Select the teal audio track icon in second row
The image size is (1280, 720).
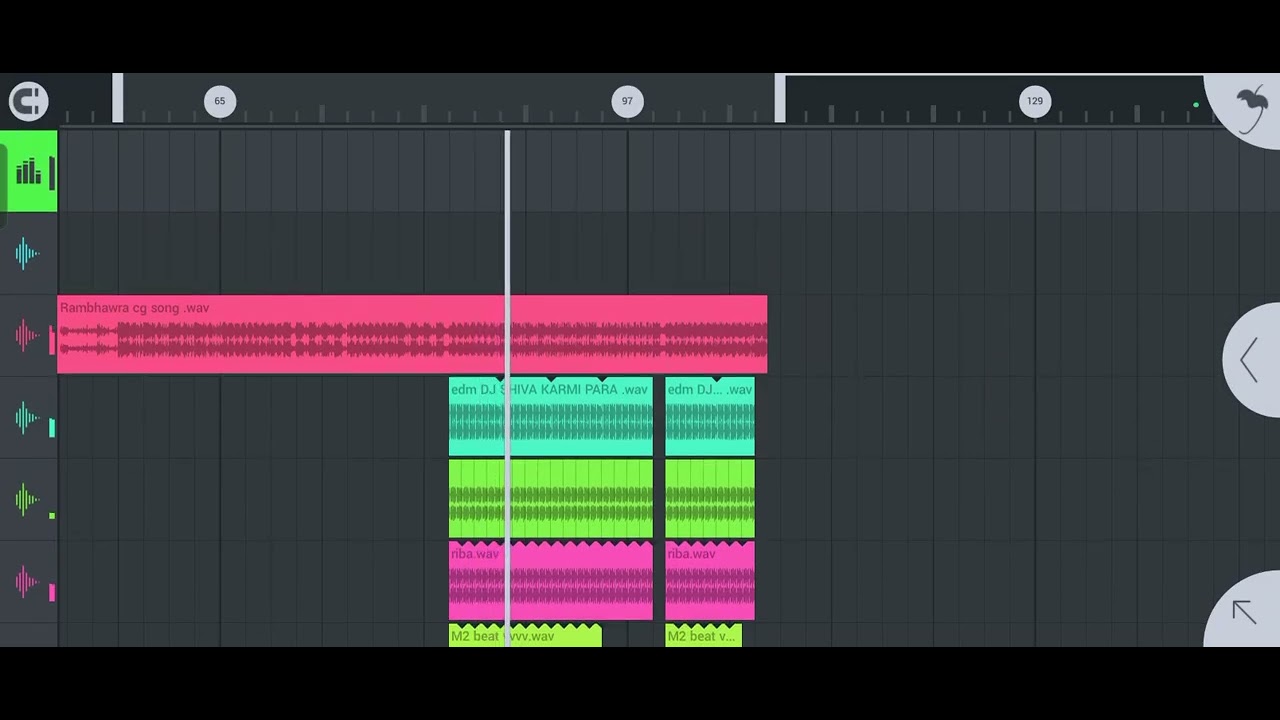click(x=27, y=253)
